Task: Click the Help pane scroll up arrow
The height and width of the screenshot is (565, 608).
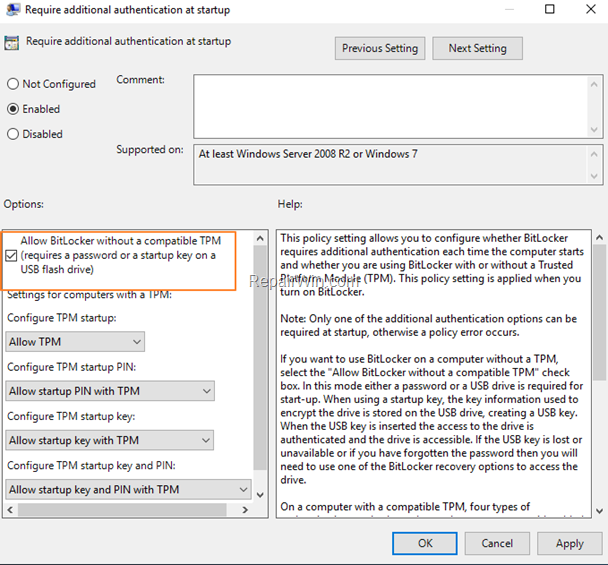Action: 599,238
